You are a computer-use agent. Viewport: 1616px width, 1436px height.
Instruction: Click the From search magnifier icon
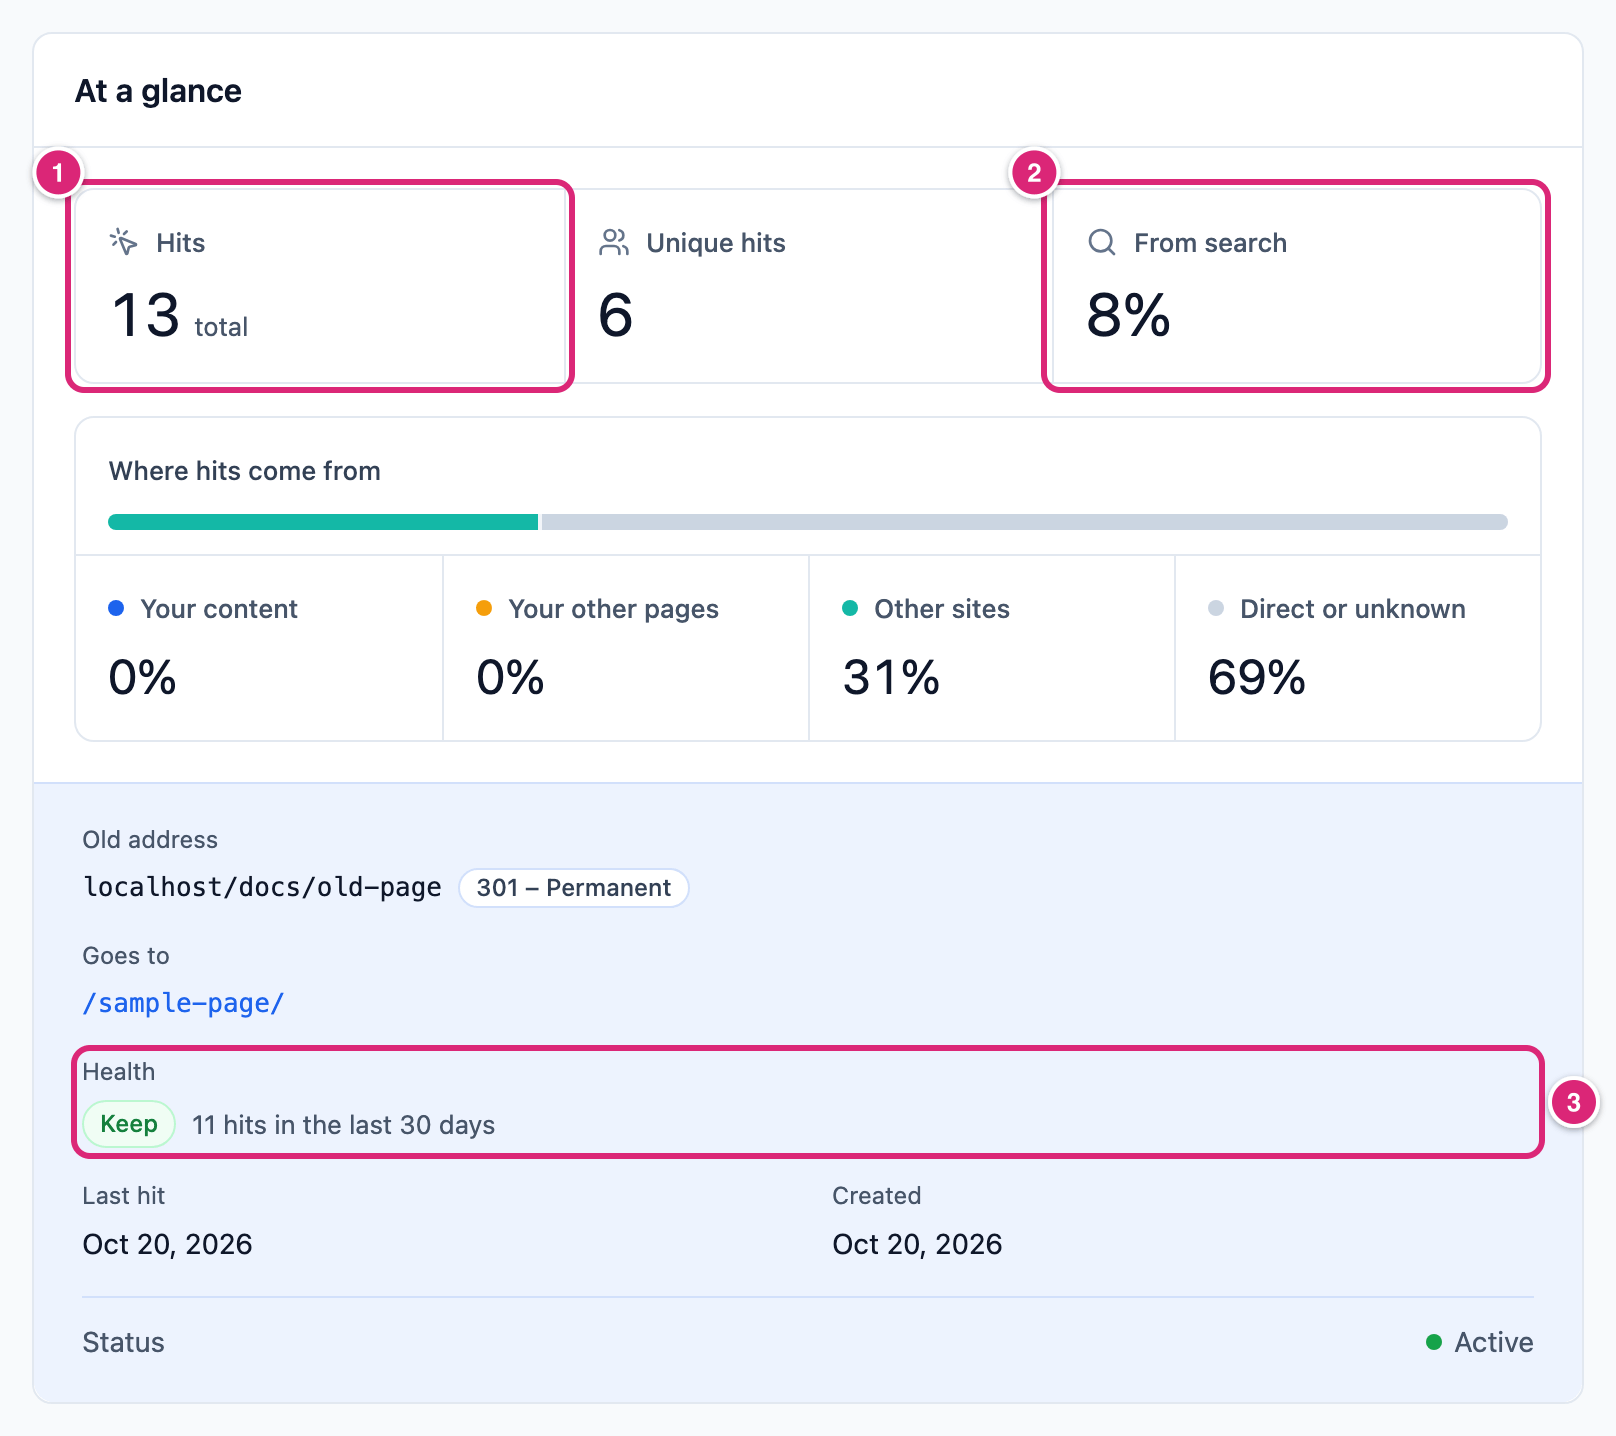(x=1102, y=242)
